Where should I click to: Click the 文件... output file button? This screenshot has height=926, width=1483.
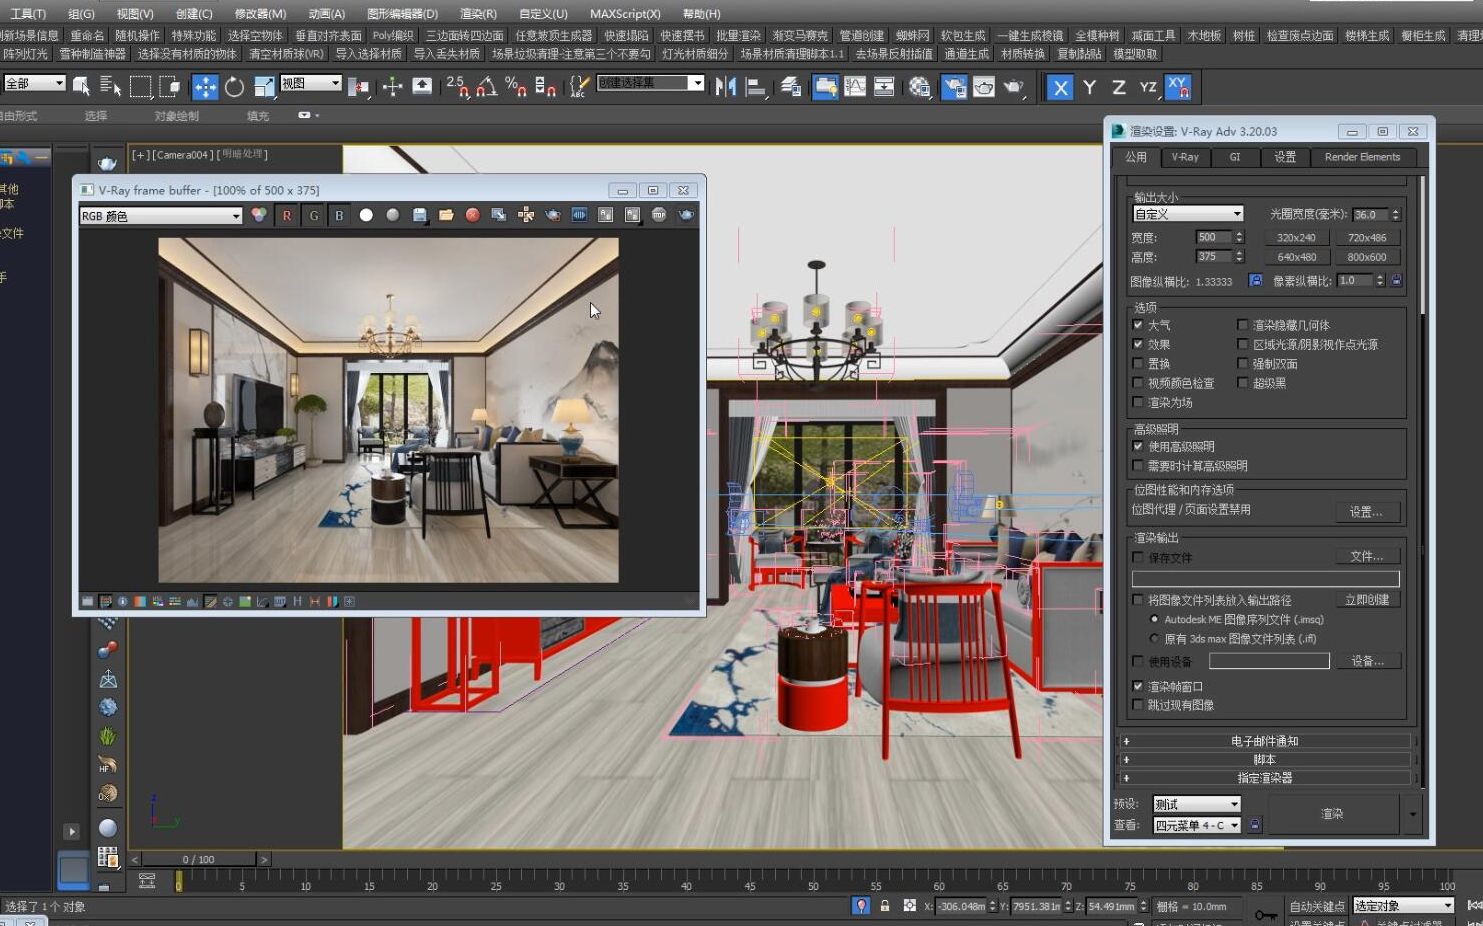point(1367,556)
